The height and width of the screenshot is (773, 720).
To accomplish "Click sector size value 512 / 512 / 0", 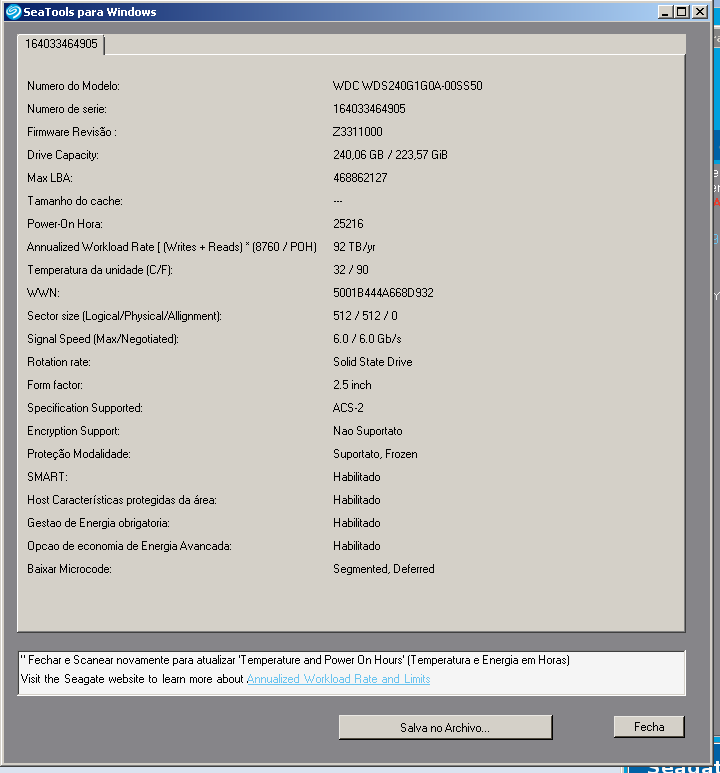I will [x=365, y=316].
